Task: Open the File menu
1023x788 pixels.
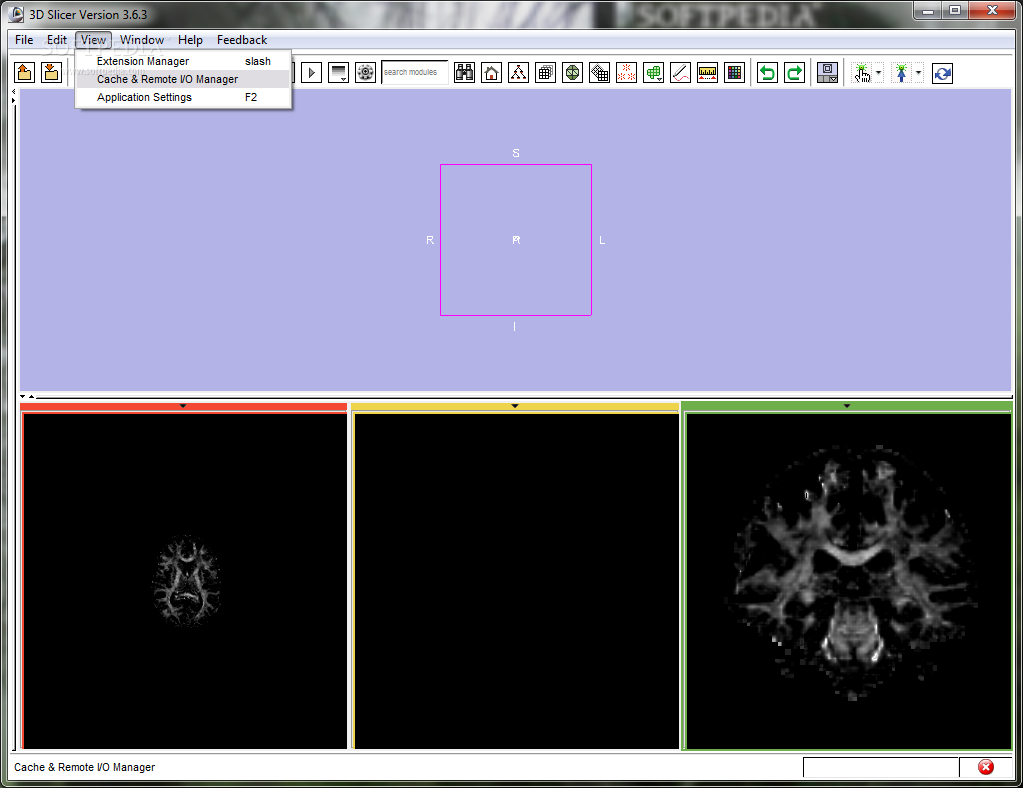Action: [x=24, y=40]
